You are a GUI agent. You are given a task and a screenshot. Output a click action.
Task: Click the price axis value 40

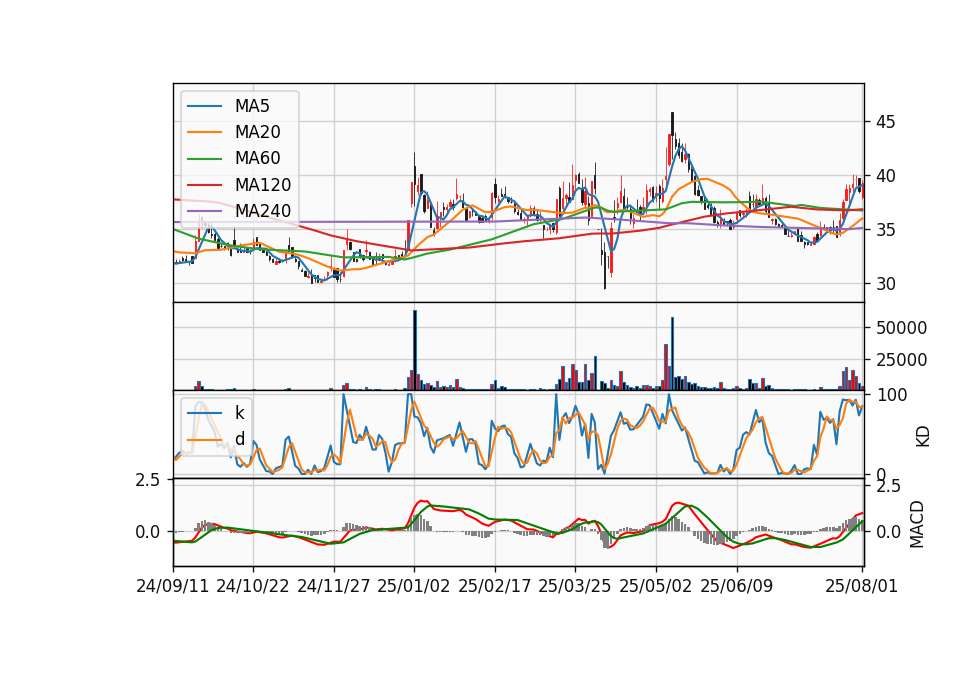(x=885, y=176)
